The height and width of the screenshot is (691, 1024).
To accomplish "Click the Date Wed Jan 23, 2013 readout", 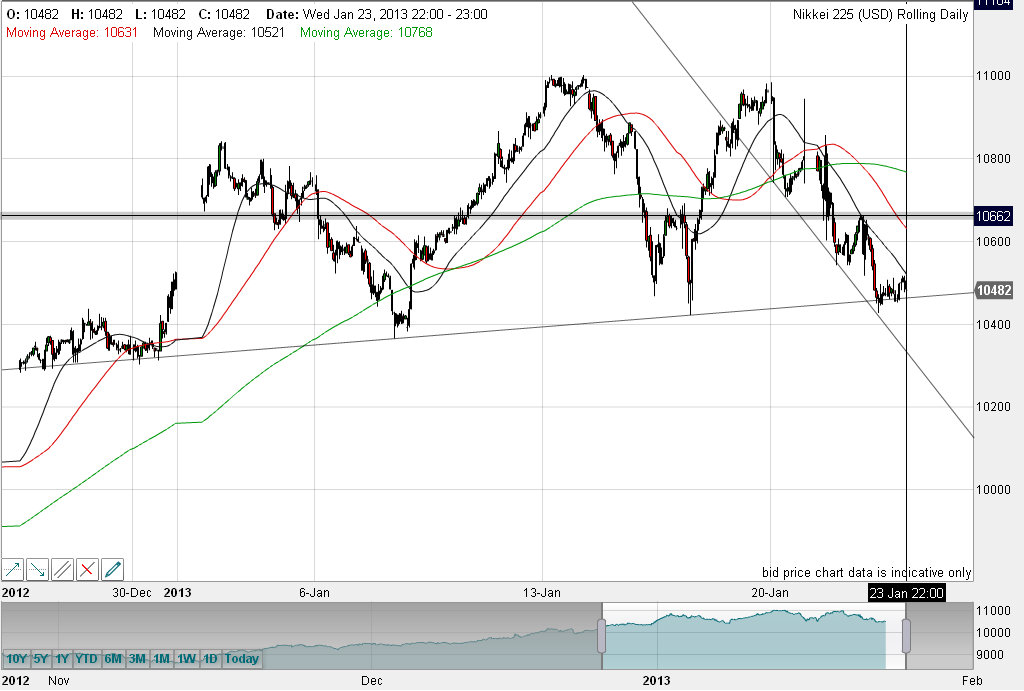I will 377,14.
